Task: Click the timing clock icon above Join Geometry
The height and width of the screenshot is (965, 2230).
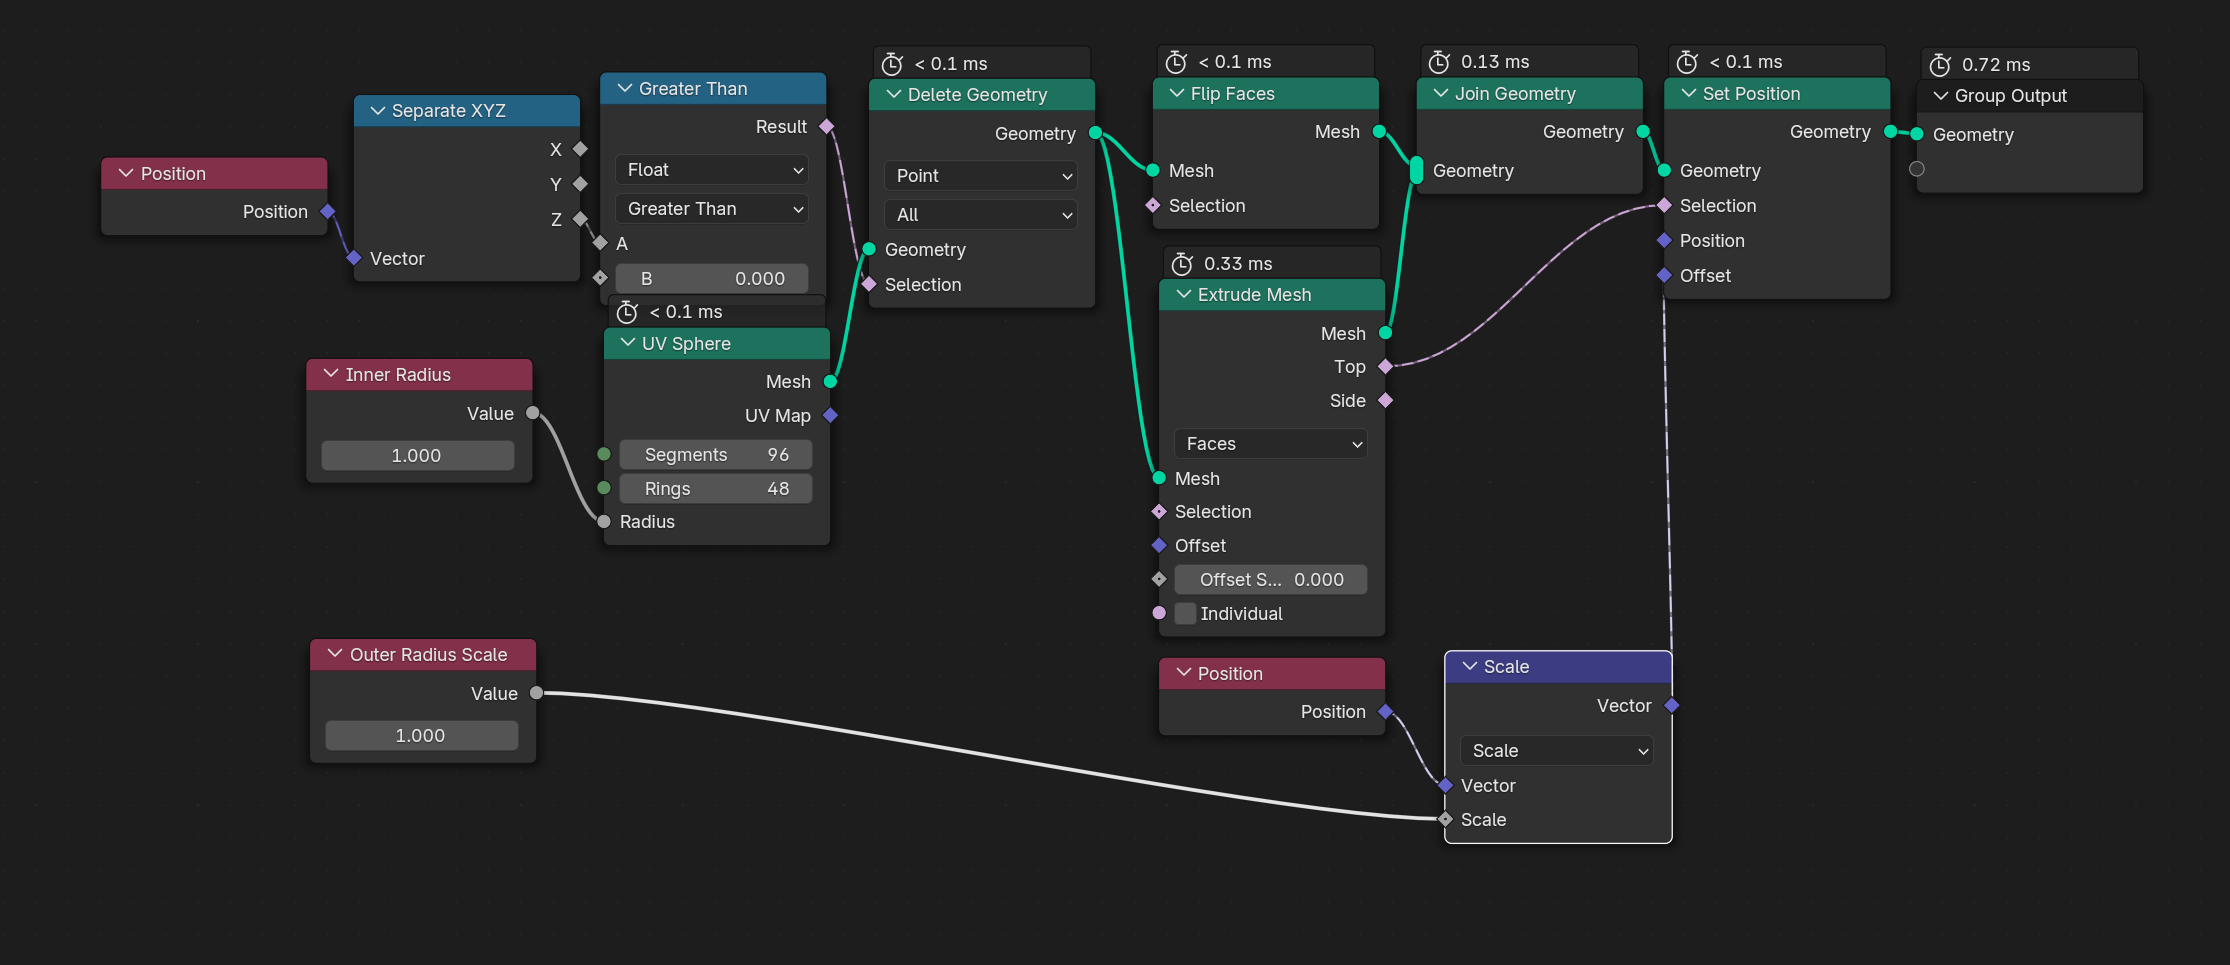Action: pos(1439,62)
